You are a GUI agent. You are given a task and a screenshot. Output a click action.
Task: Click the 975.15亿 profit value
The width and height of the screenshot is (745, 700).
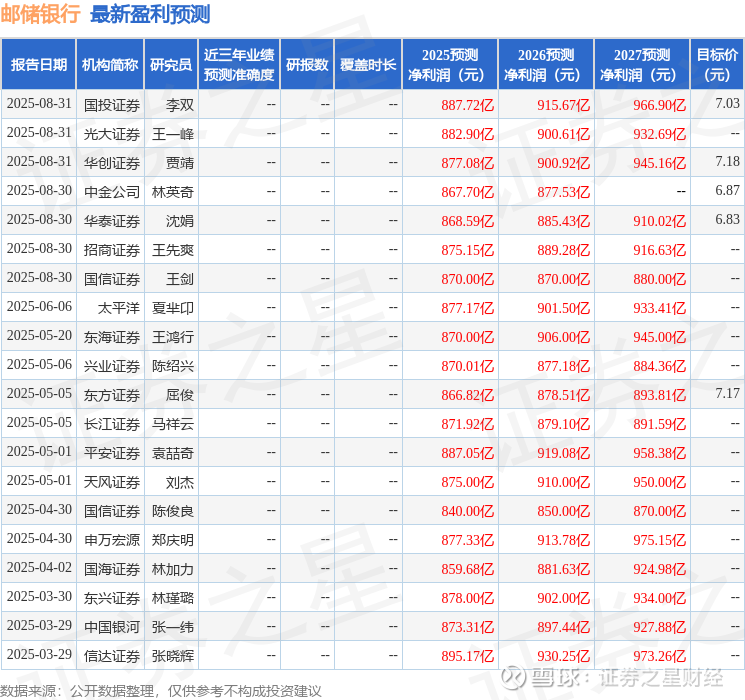click(x=659, y=540)
